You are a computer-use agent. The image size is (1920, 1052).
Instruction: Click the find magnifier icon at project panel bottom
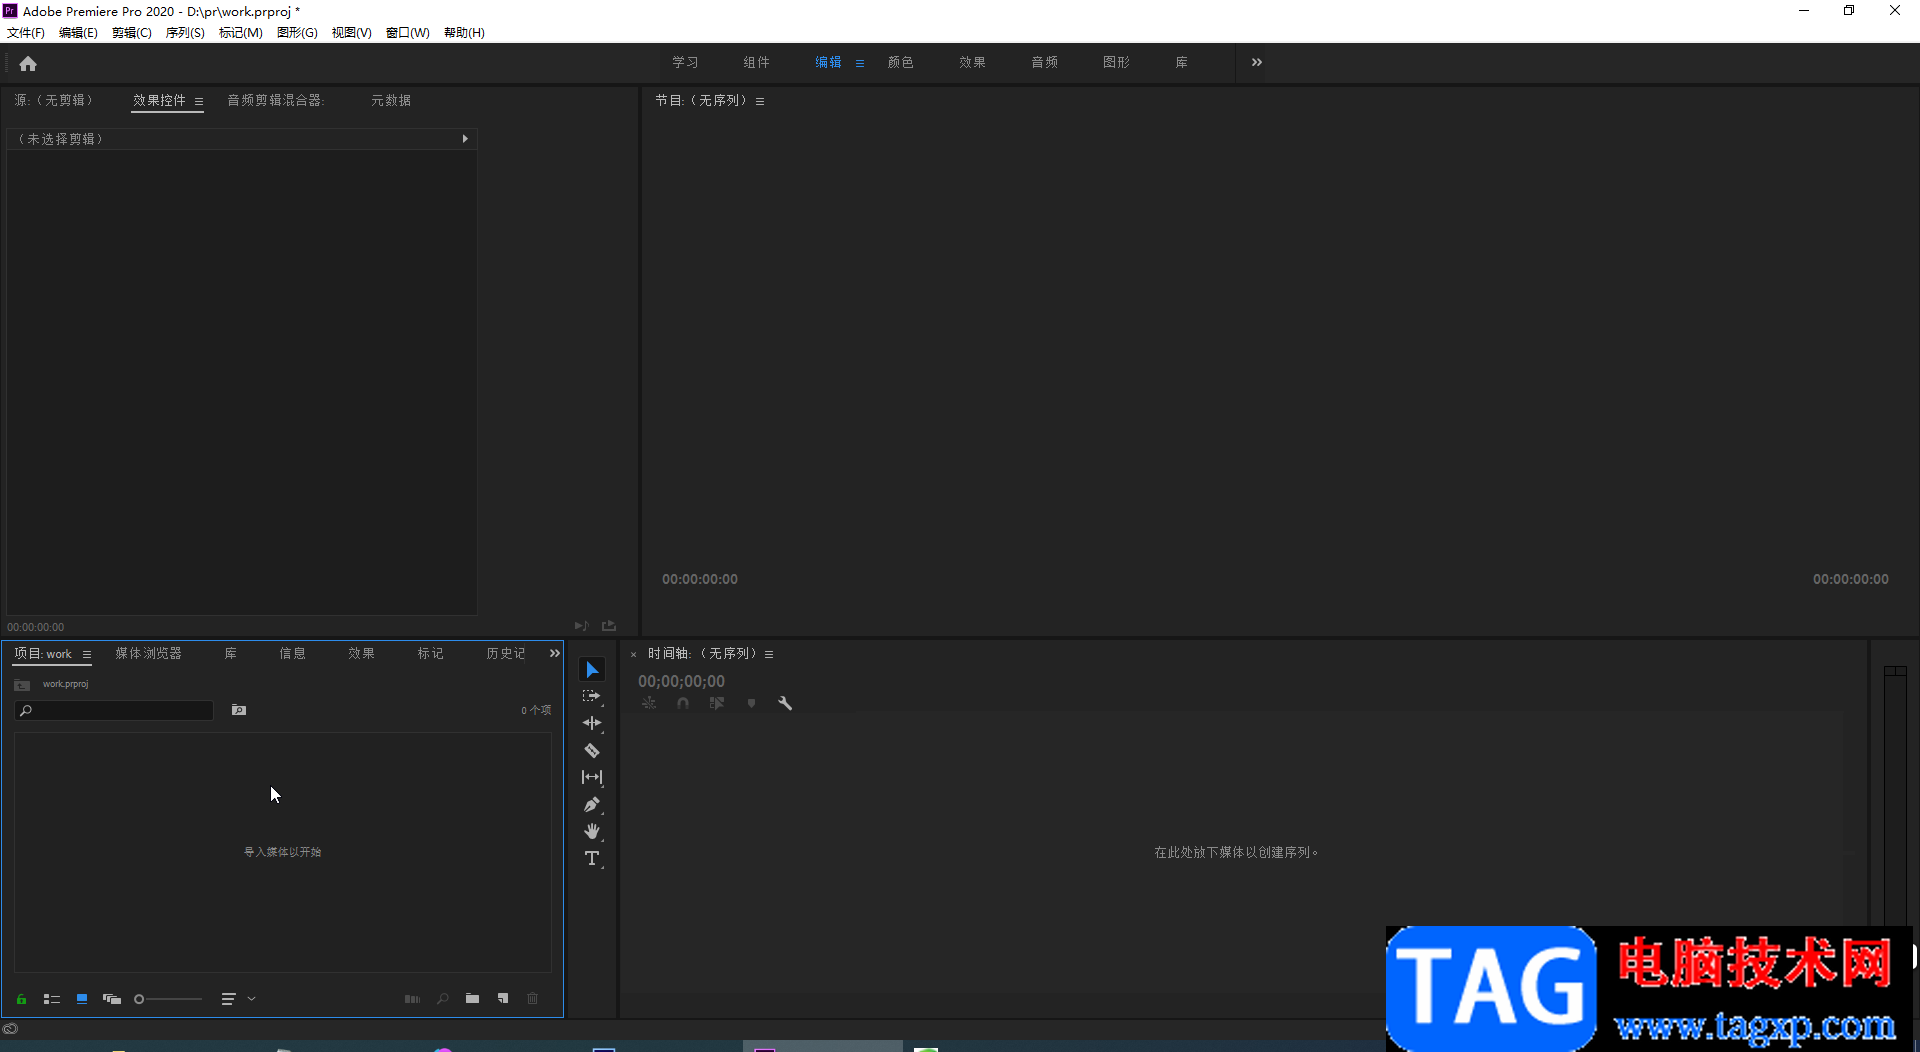click(442, 998)
